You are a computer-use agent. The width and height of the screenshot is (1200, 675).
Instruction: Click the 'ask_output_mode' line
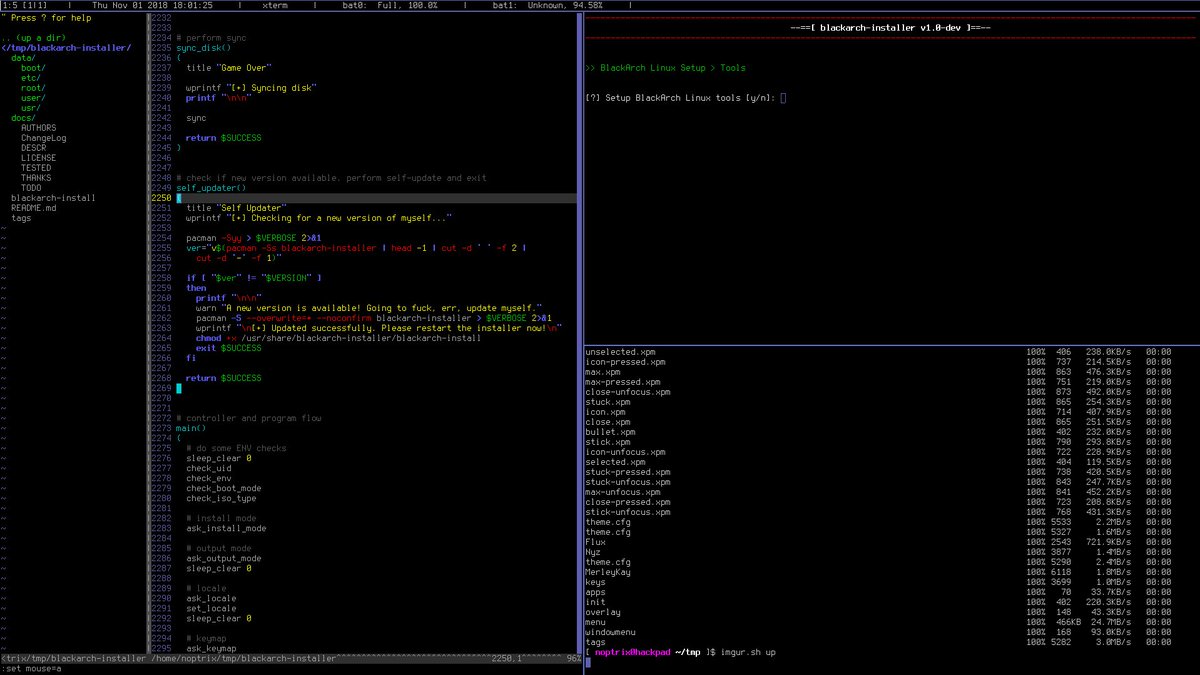coord(224,558)
